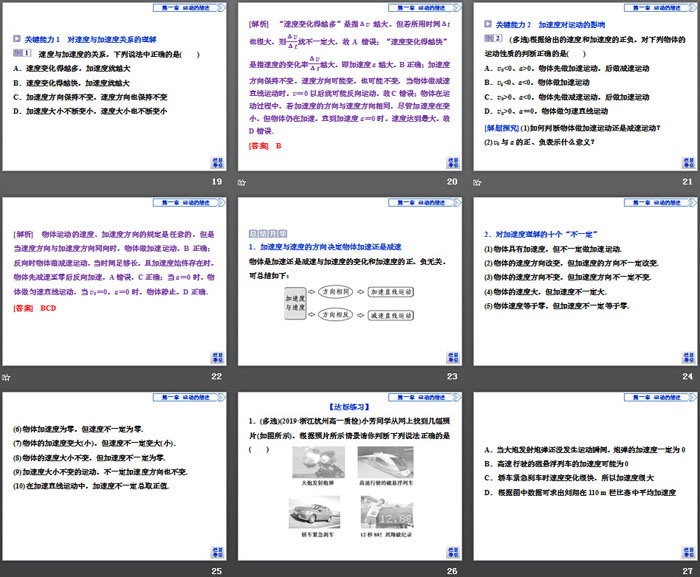Click the corner button icon on slide 23
This screenshot has width=700, height=577.
point(450,354)
